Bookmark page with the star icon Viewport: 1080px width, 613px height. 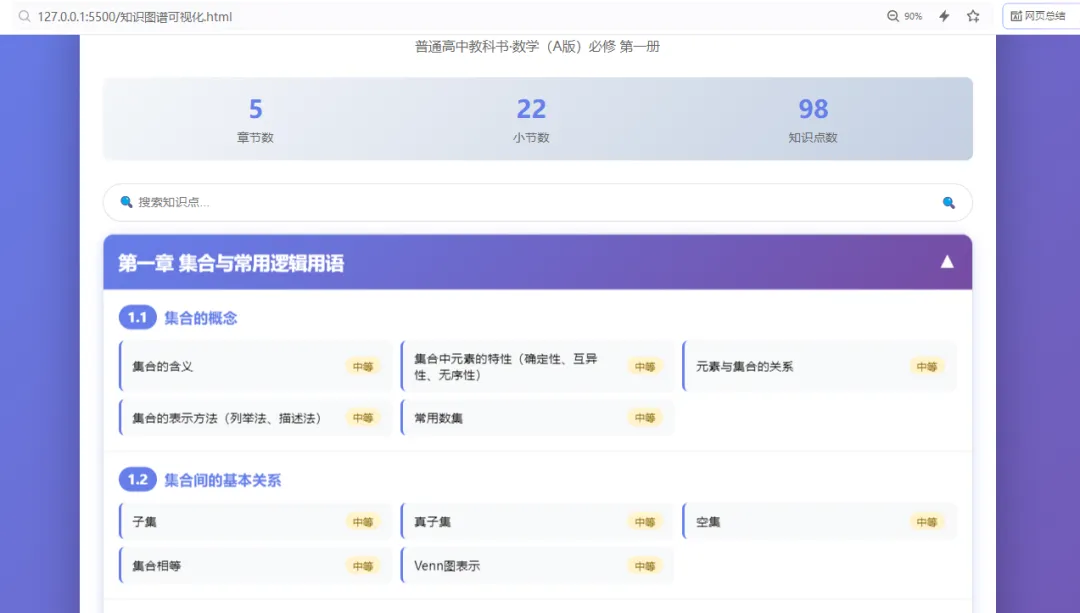point(973,16)
